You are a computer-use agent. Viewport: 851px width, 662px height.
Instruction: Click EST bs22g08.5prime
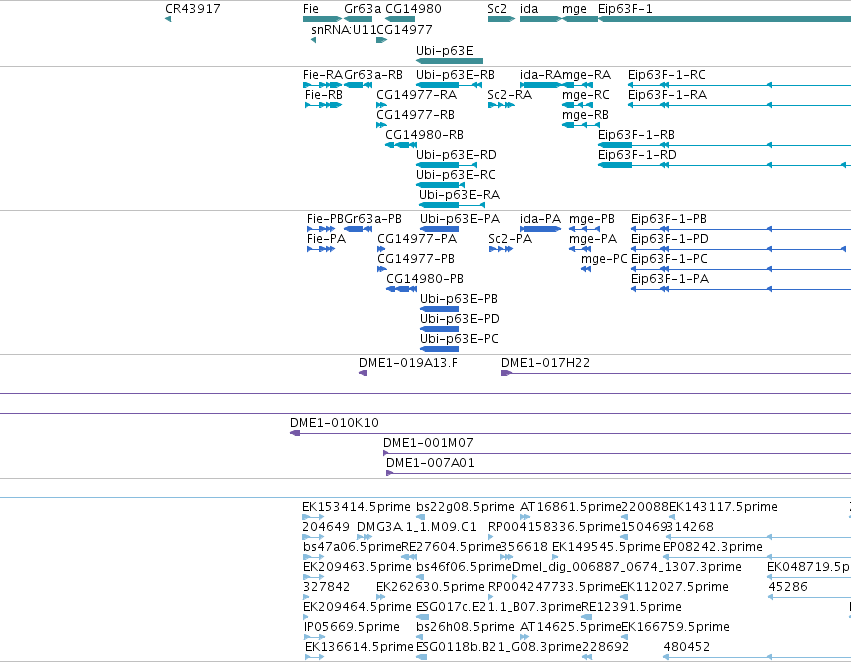(465, 507)
